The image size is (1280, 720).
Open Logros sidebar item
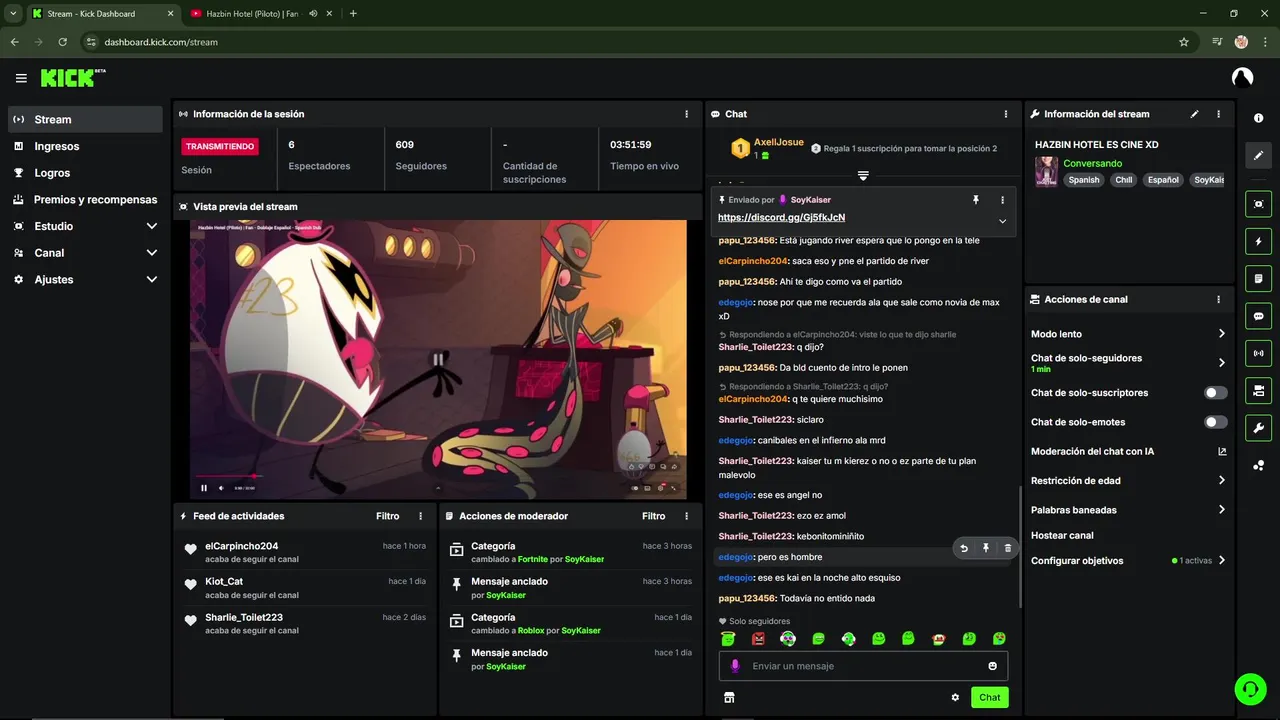tap(85, 173)
